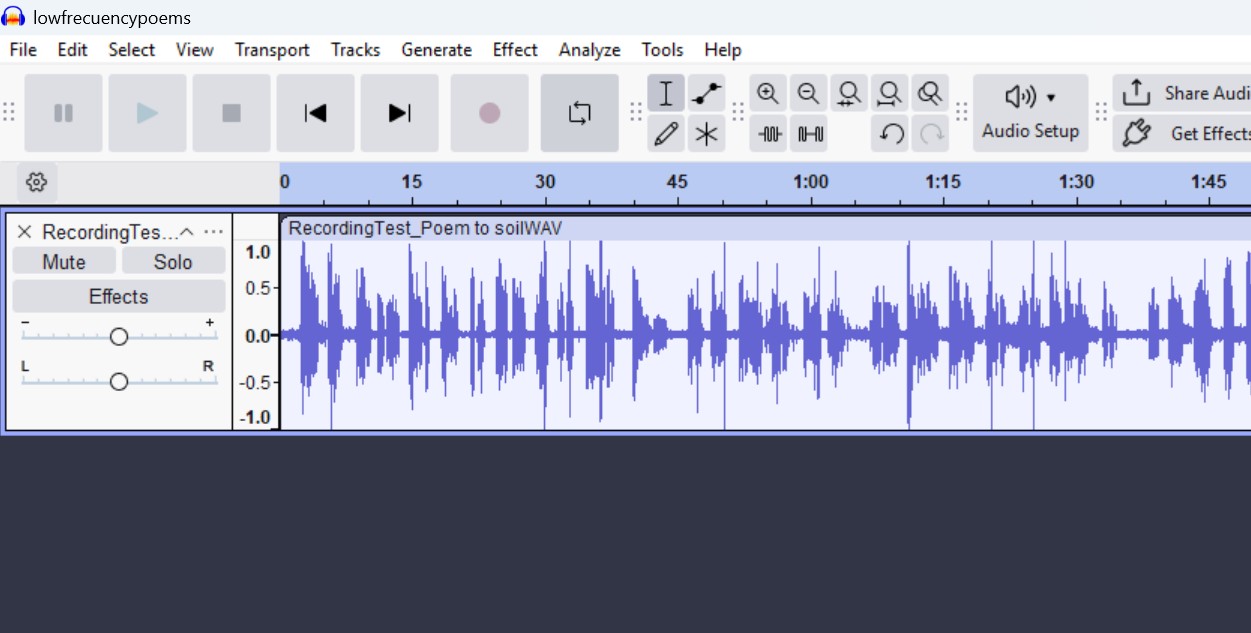Click the Undo icon
The height and width of the screenshot is (633, 1251).
(890, 132)
